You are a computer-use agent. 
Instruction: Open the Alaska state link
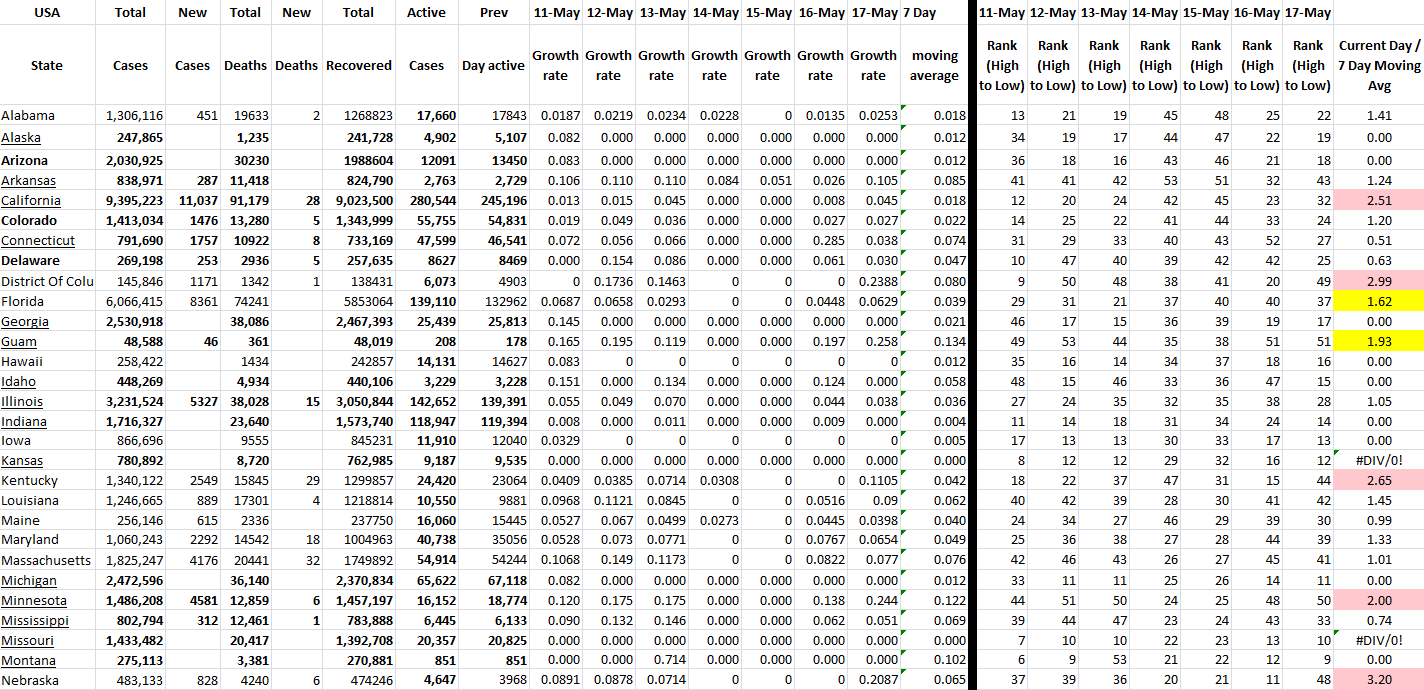click(21, 137)
